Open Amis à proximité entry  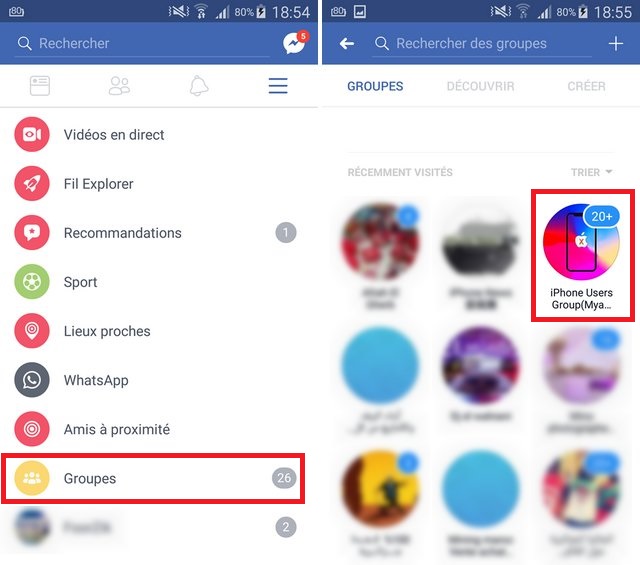click(159, 429)
